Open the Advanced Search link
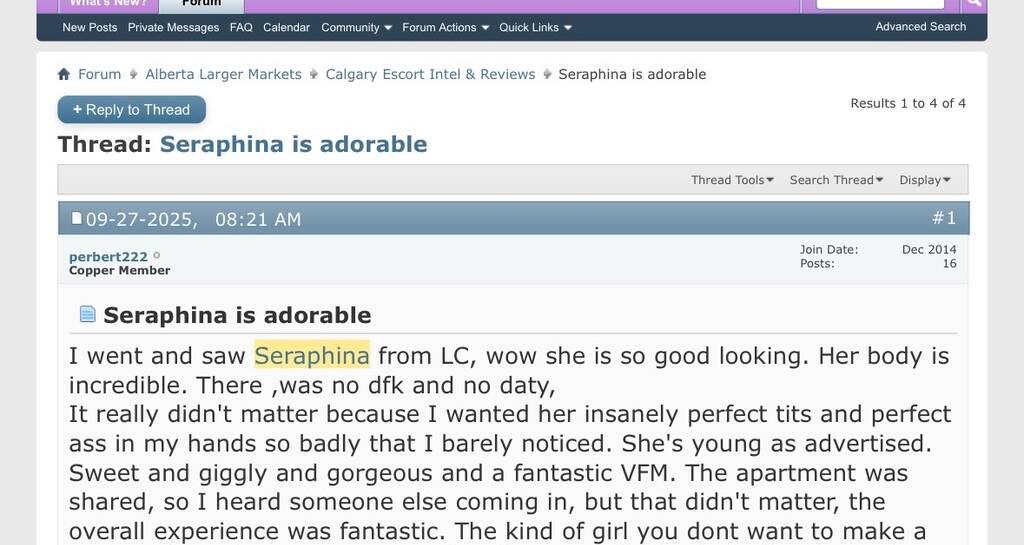Viewport: 1024px width, 545px height. (x=920, y=26)
